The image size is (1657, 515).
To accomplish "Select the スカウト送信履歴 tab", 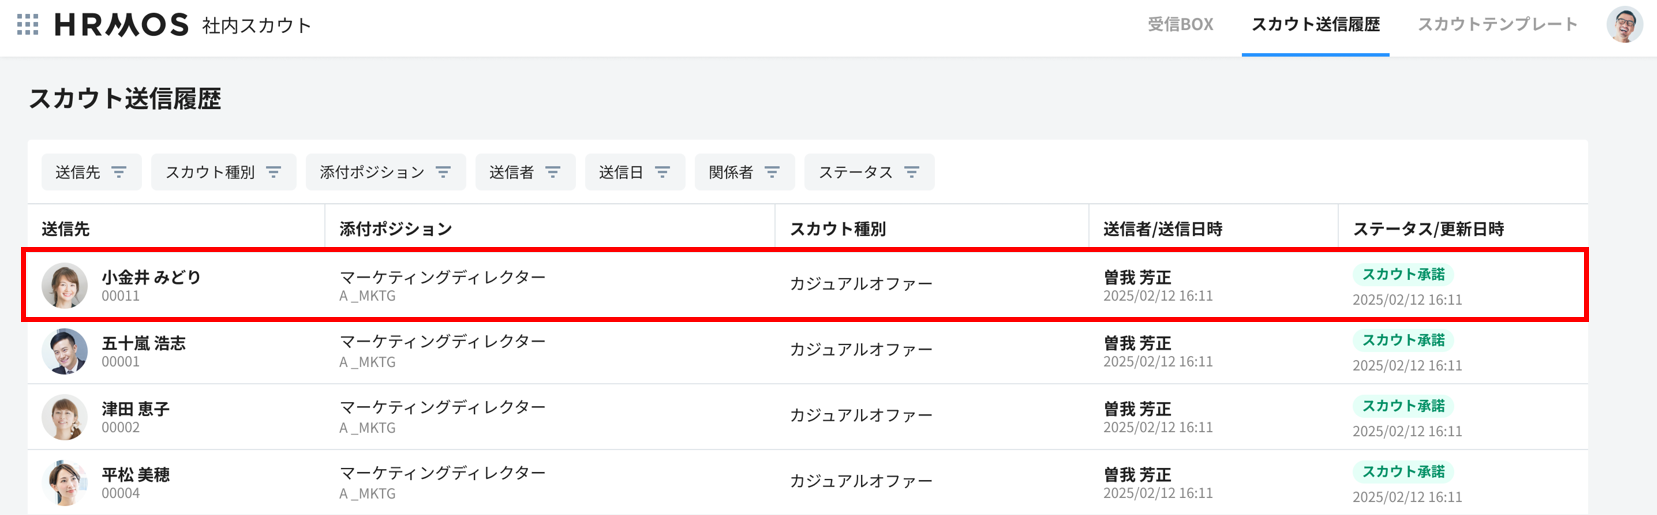I will click(x=1315, y=25).
